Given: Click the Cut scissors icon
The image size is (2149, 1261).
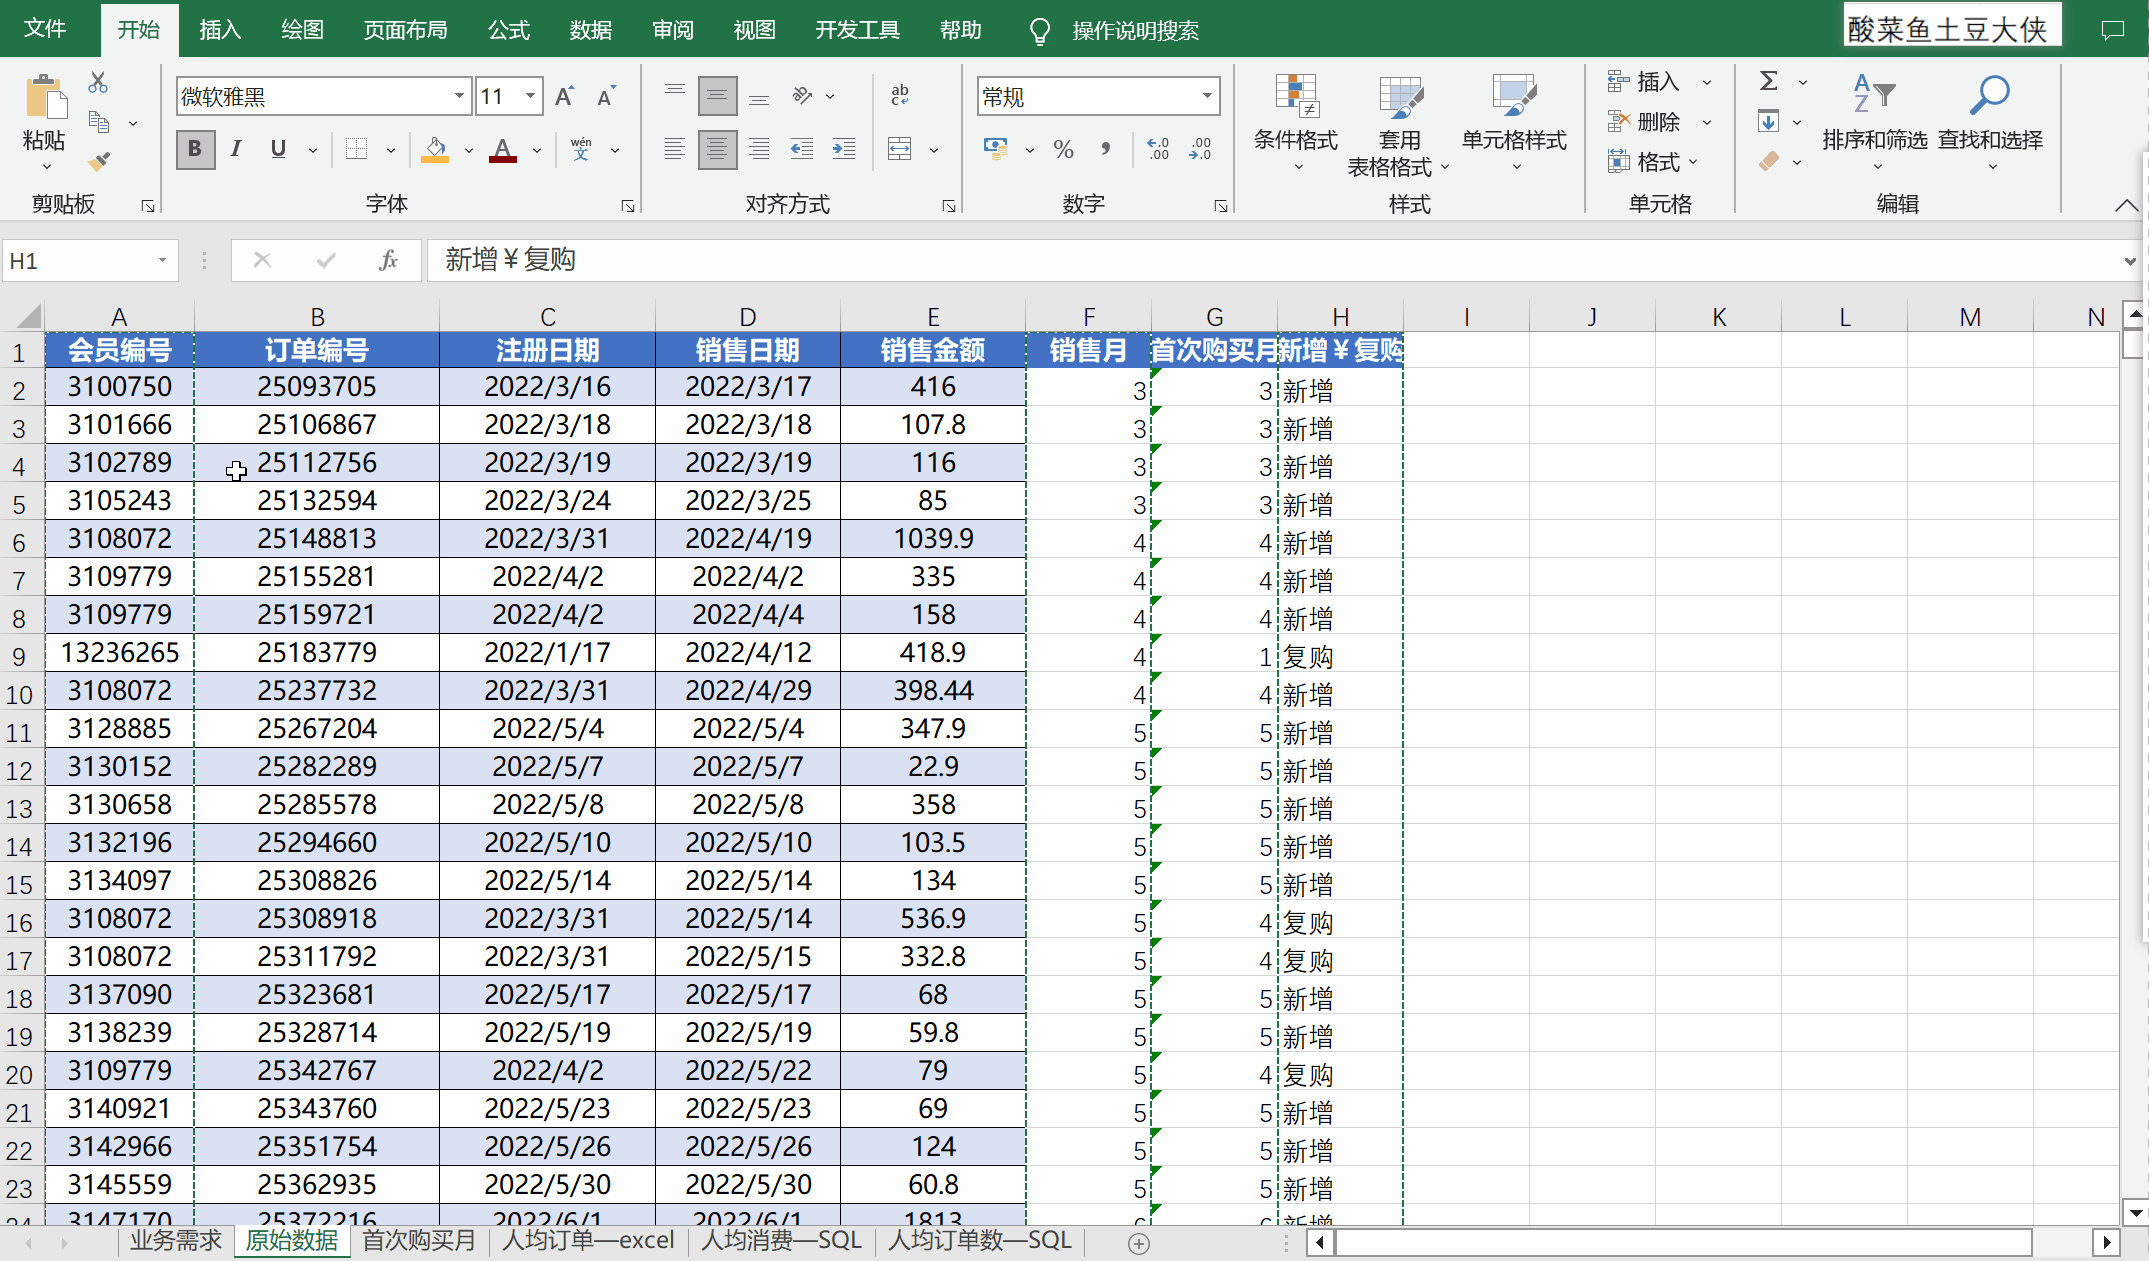Looking at the screenshot, I should coord(98,83).
